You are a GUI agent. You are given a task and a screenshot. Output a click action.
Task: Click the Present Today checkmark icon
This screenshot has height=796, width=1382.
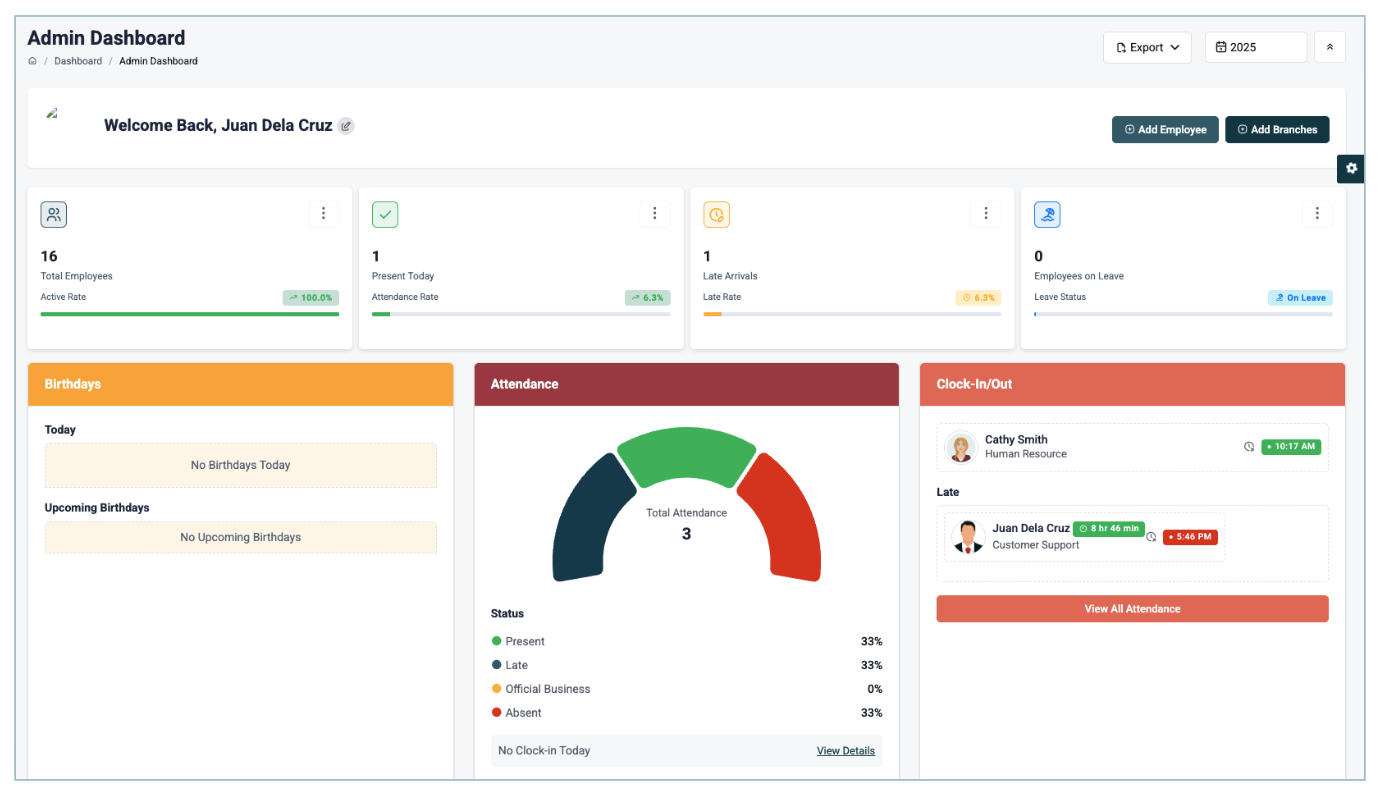tap(385, 214)
